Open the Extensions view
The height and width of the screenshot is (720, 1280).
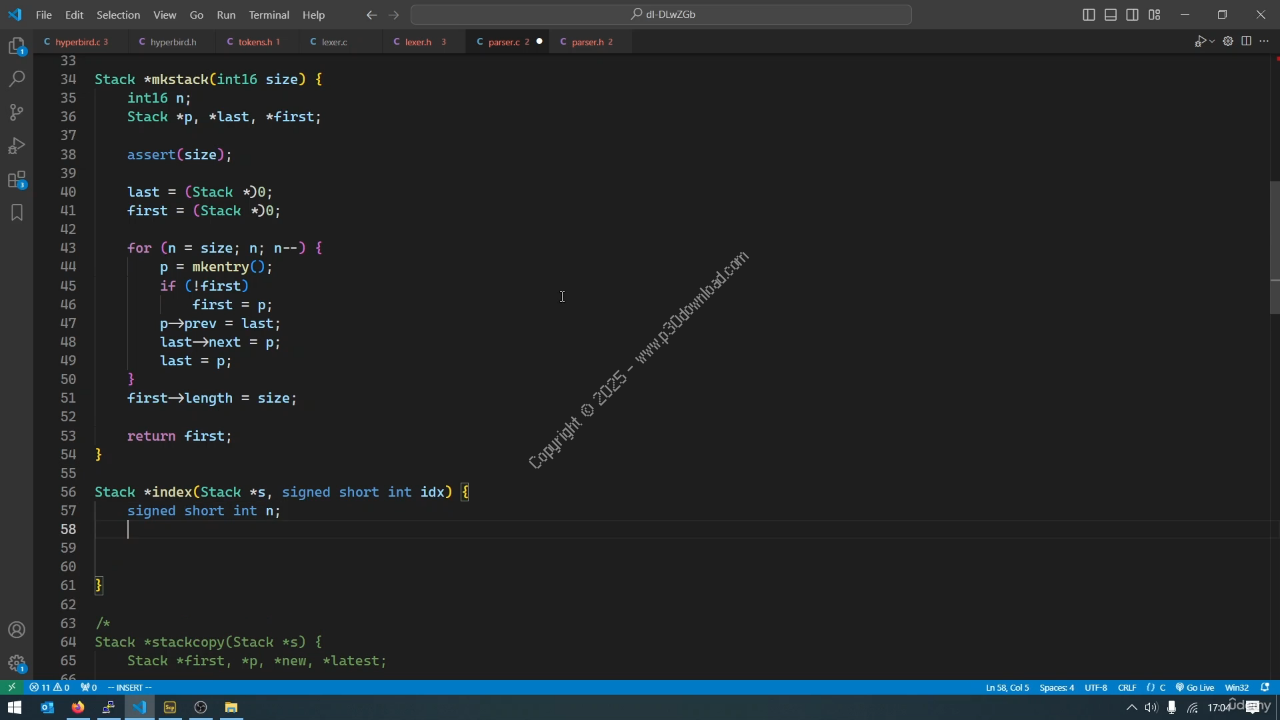(17, 180)
